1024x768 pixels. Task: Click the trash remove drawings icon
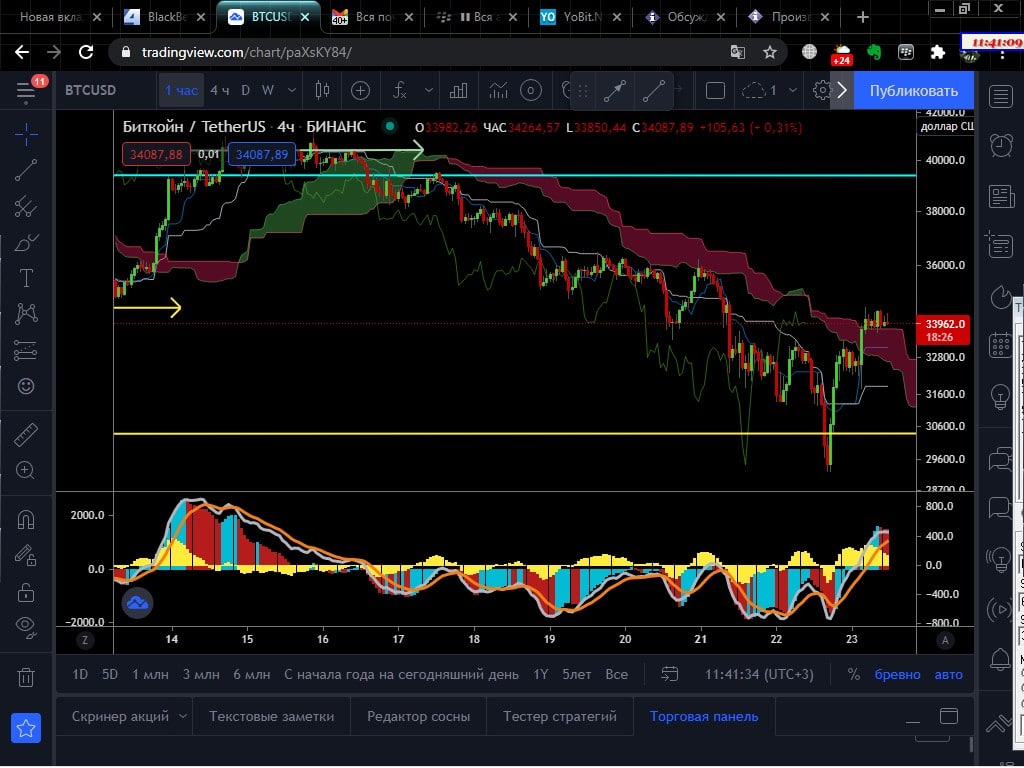pos(26,677)
